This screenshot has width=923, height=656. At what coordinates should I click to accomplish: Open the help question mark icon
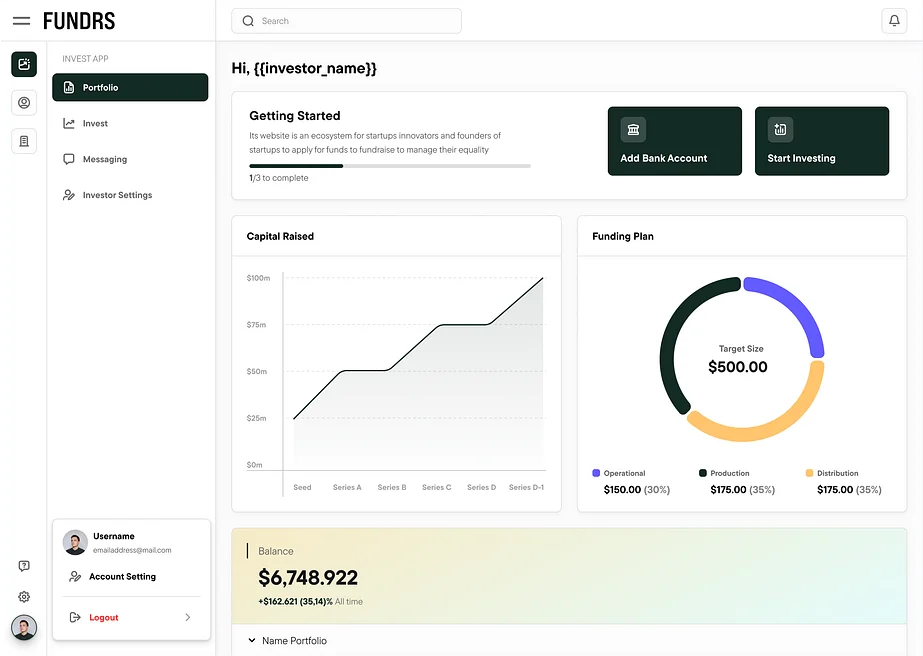[24, 566]
